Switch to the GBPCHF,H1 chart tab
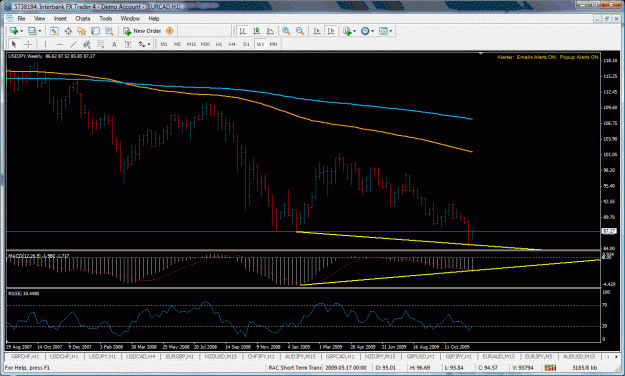 tap(25, 356)
